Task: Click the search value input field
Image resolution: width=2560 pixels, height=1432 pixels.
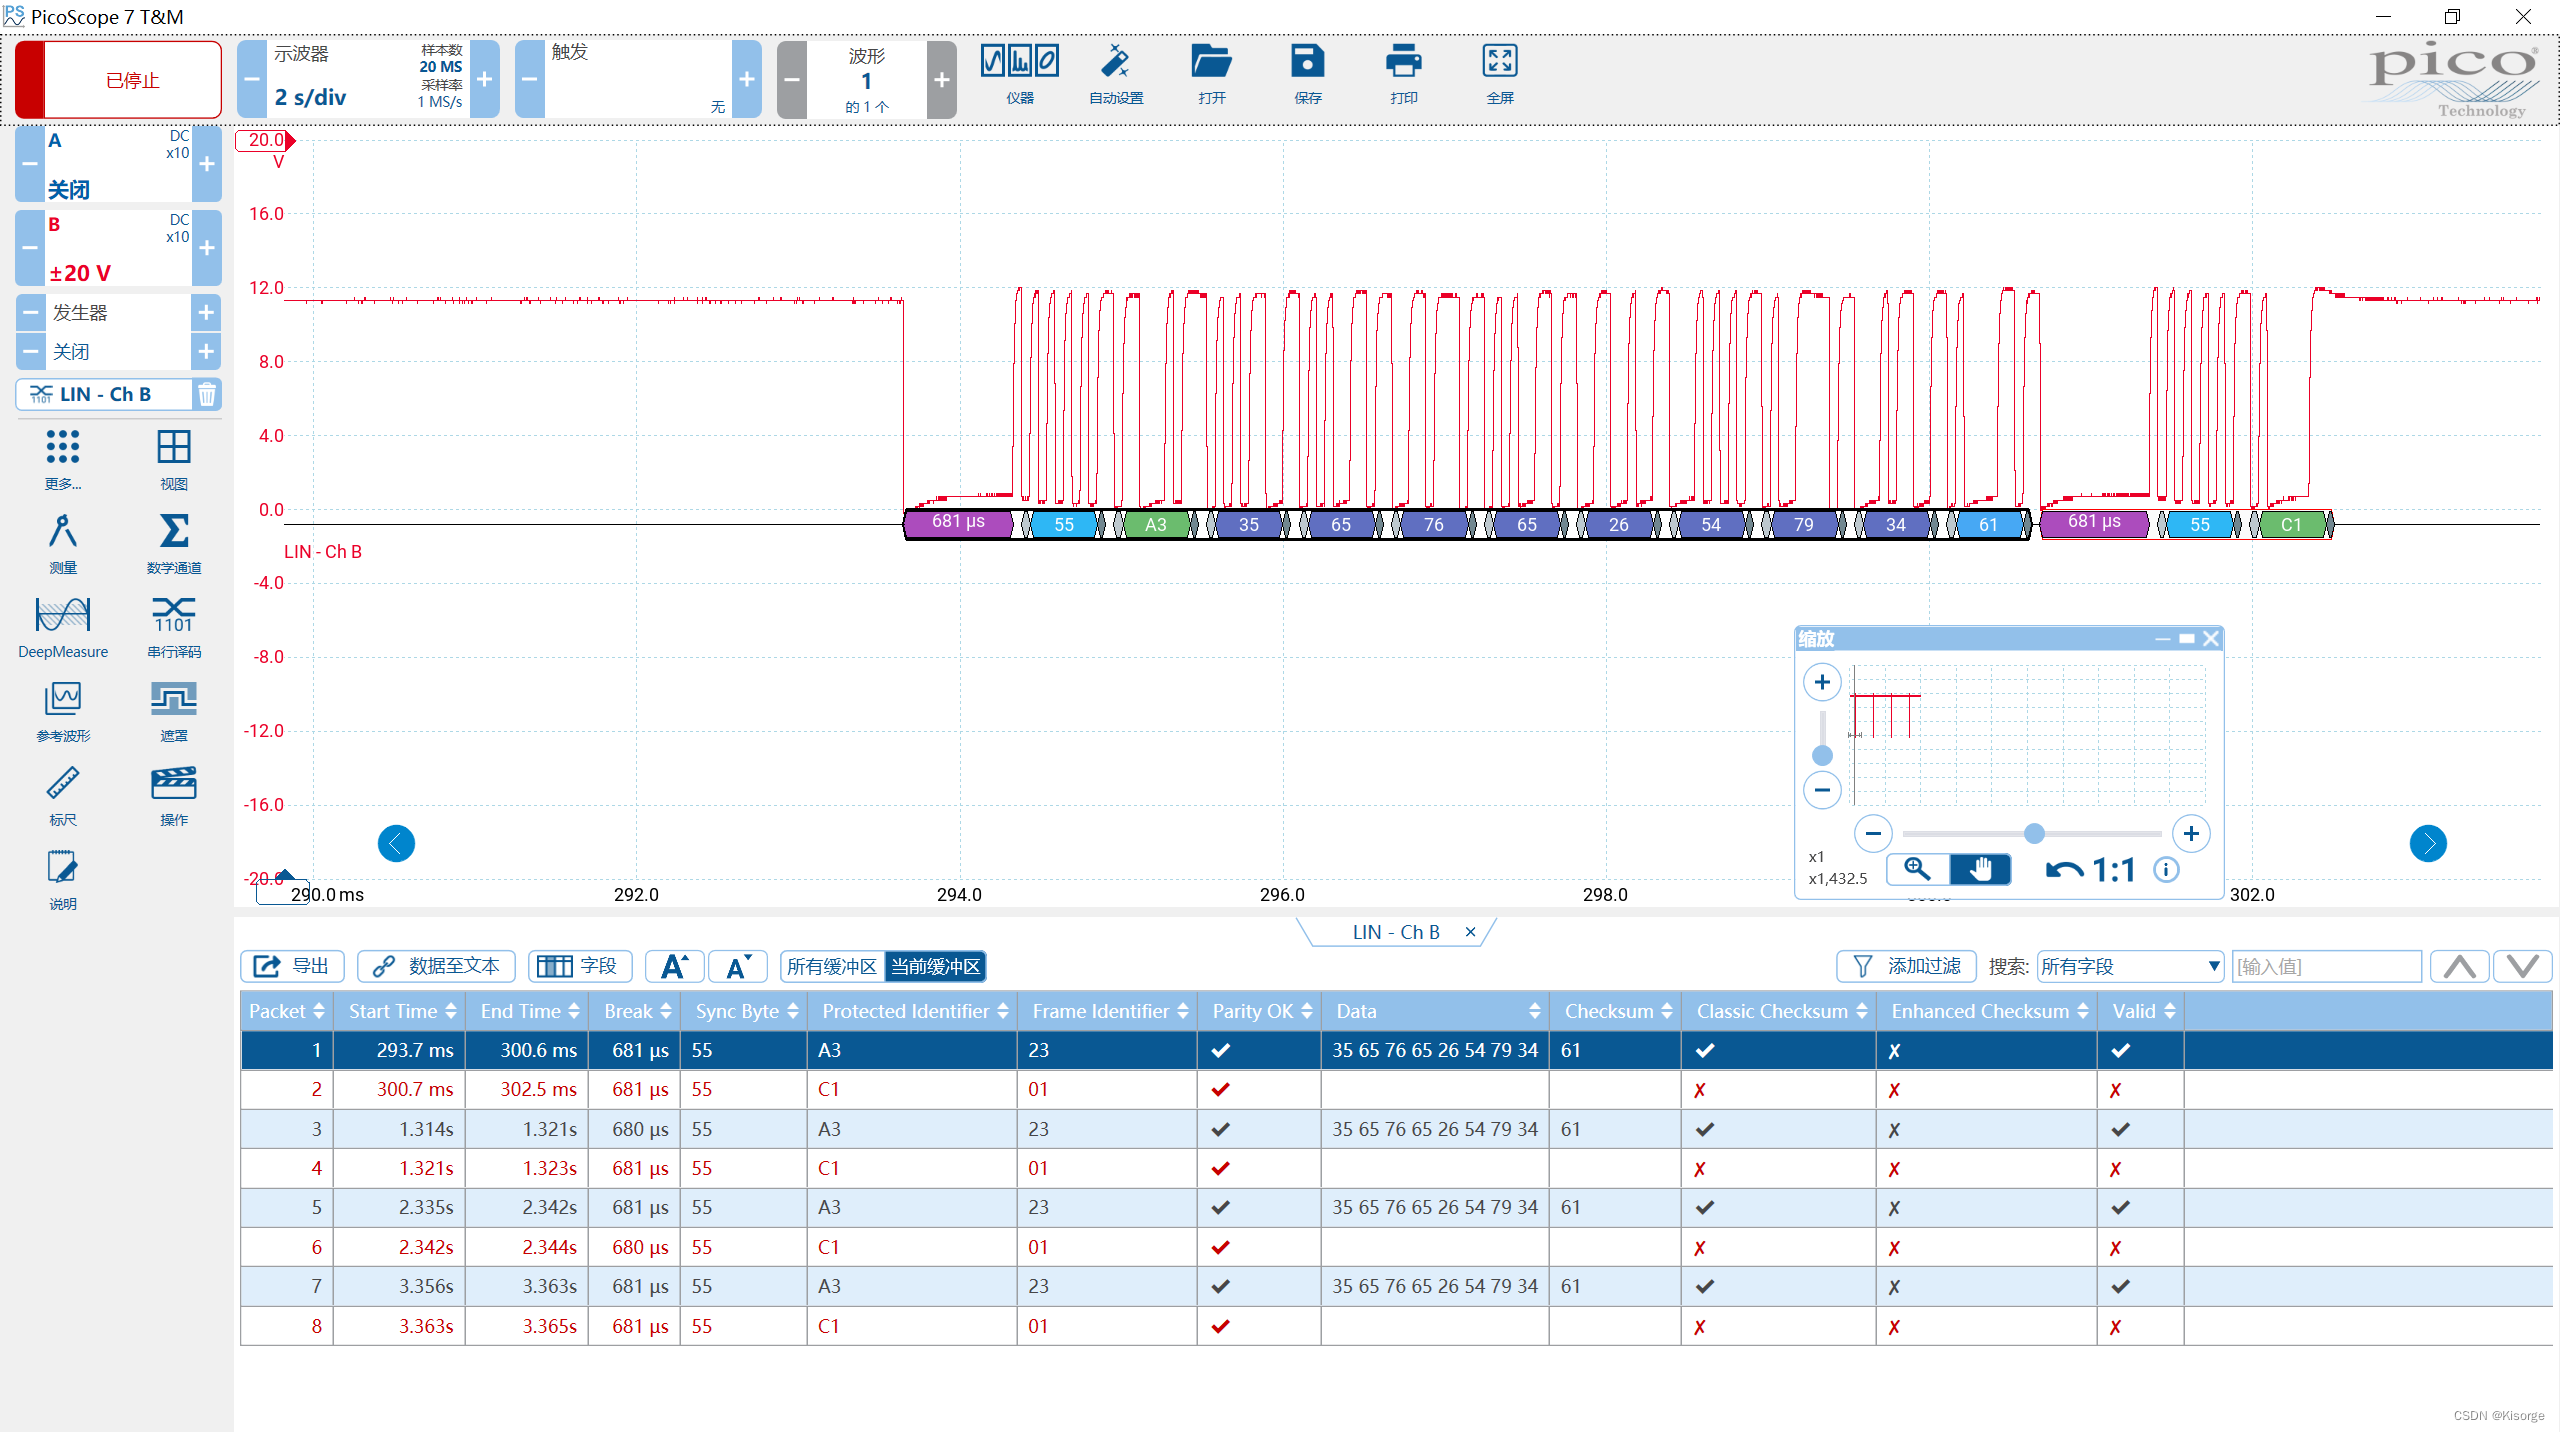Action: (2326, 966)
